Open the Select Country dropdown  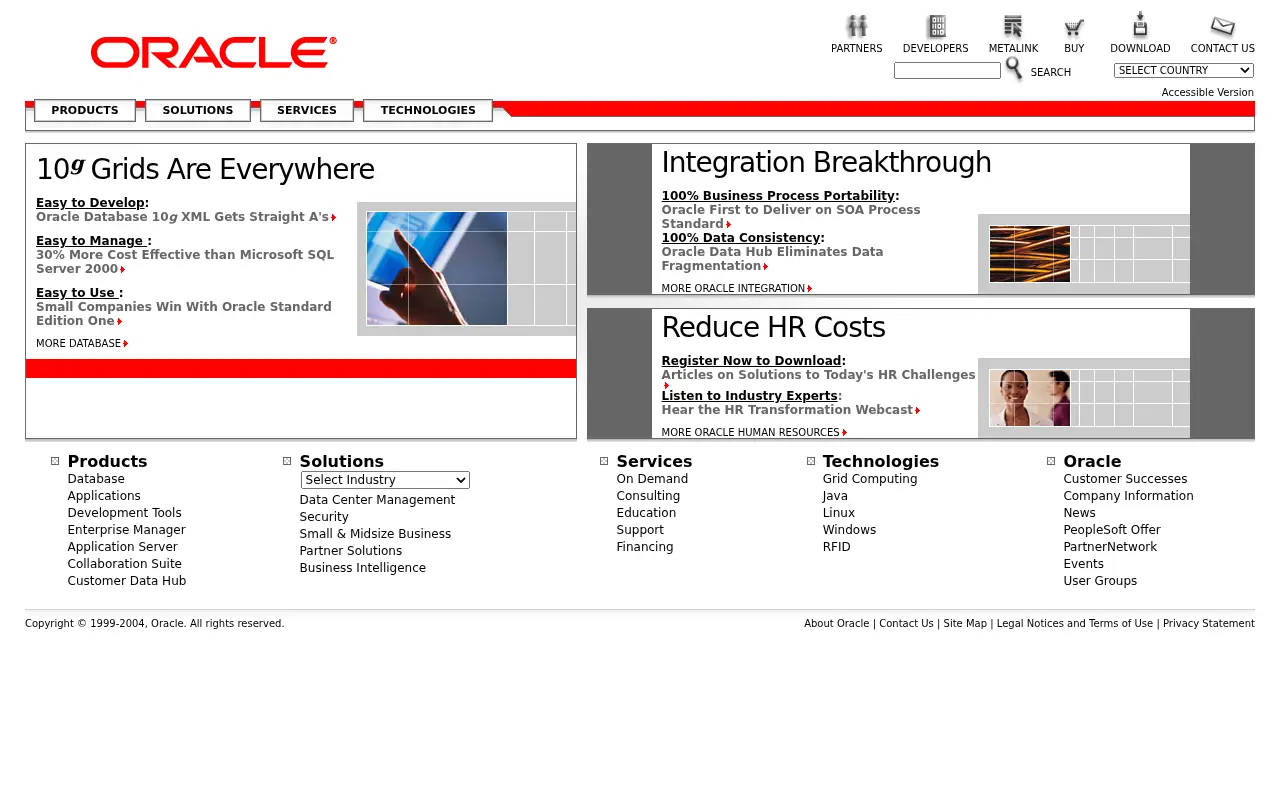pos(1184,70)
